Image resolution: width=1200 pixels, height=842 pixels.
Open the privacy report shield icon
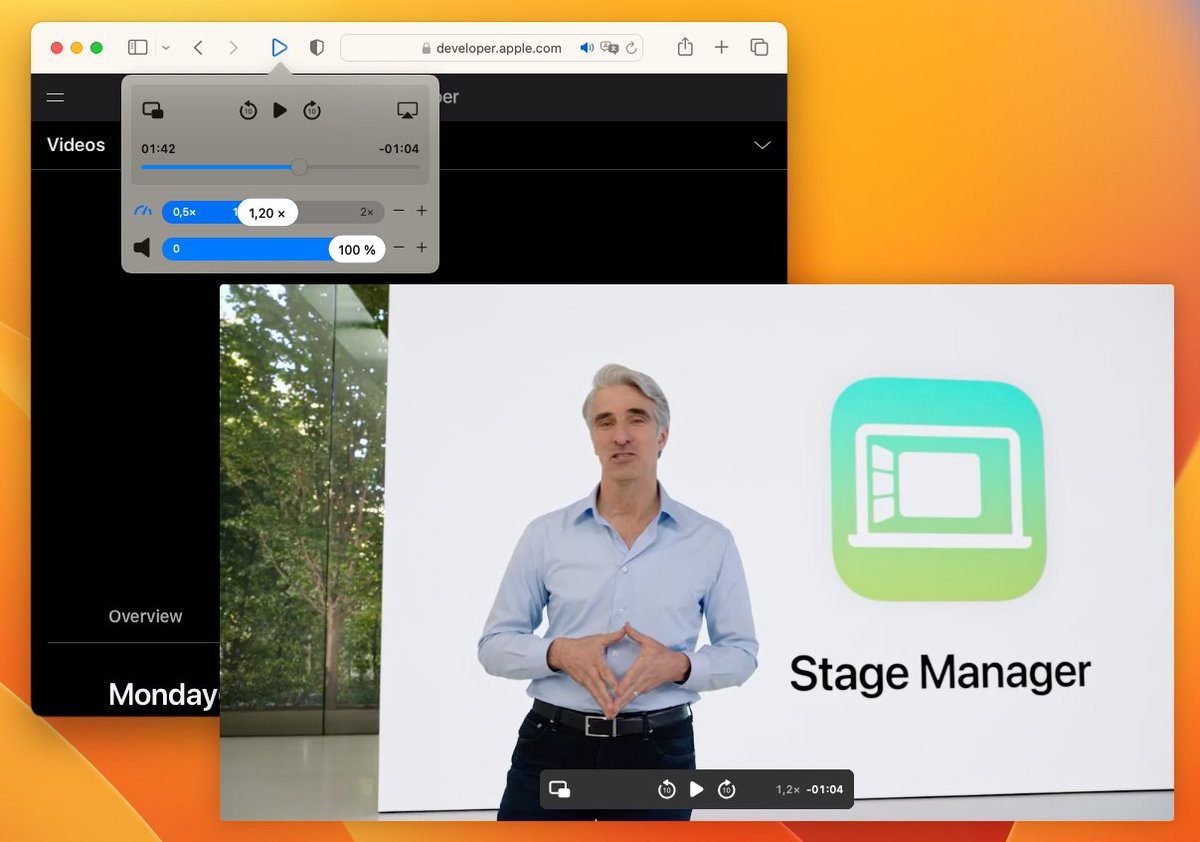pos(317,47)
